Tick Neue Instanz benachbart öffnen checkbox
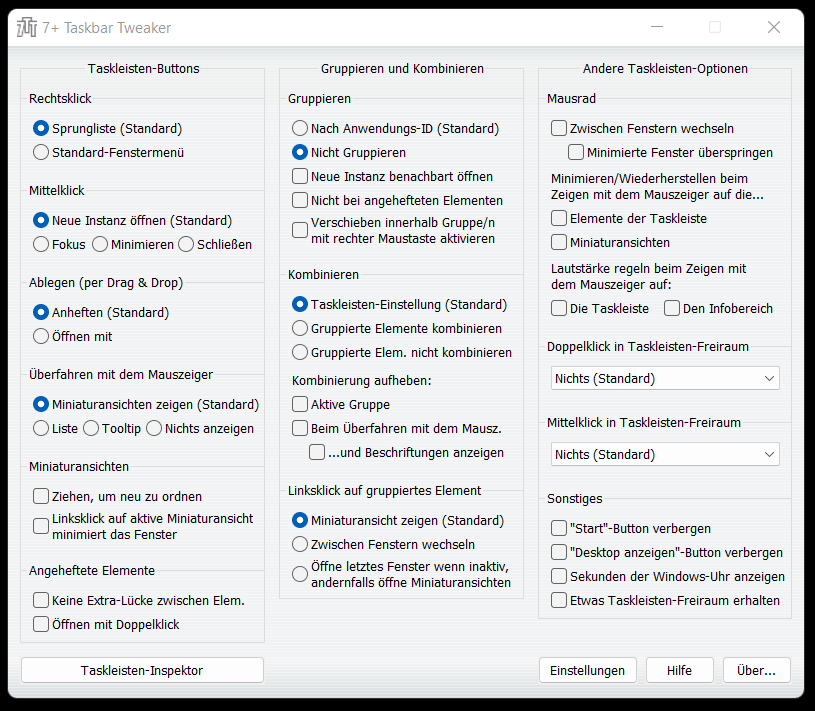 click(x=300, y=176)
